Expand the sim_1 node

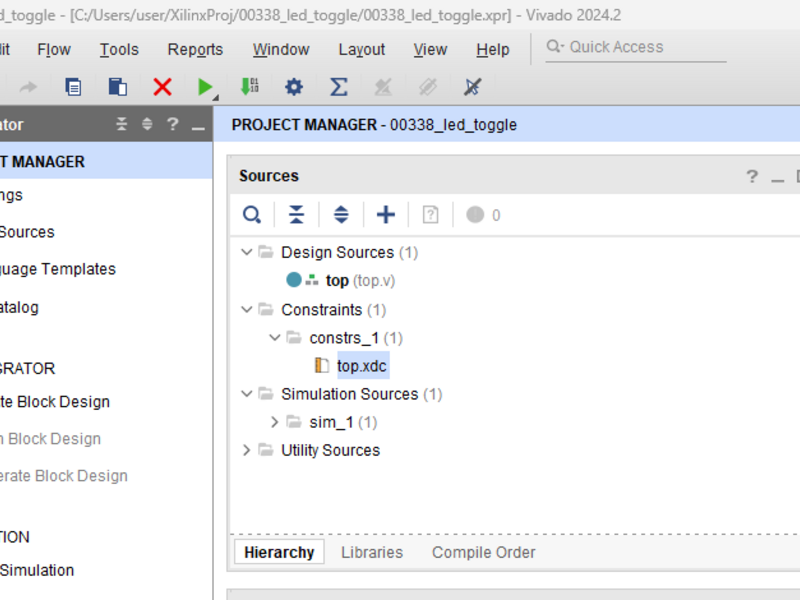point(274,422)
